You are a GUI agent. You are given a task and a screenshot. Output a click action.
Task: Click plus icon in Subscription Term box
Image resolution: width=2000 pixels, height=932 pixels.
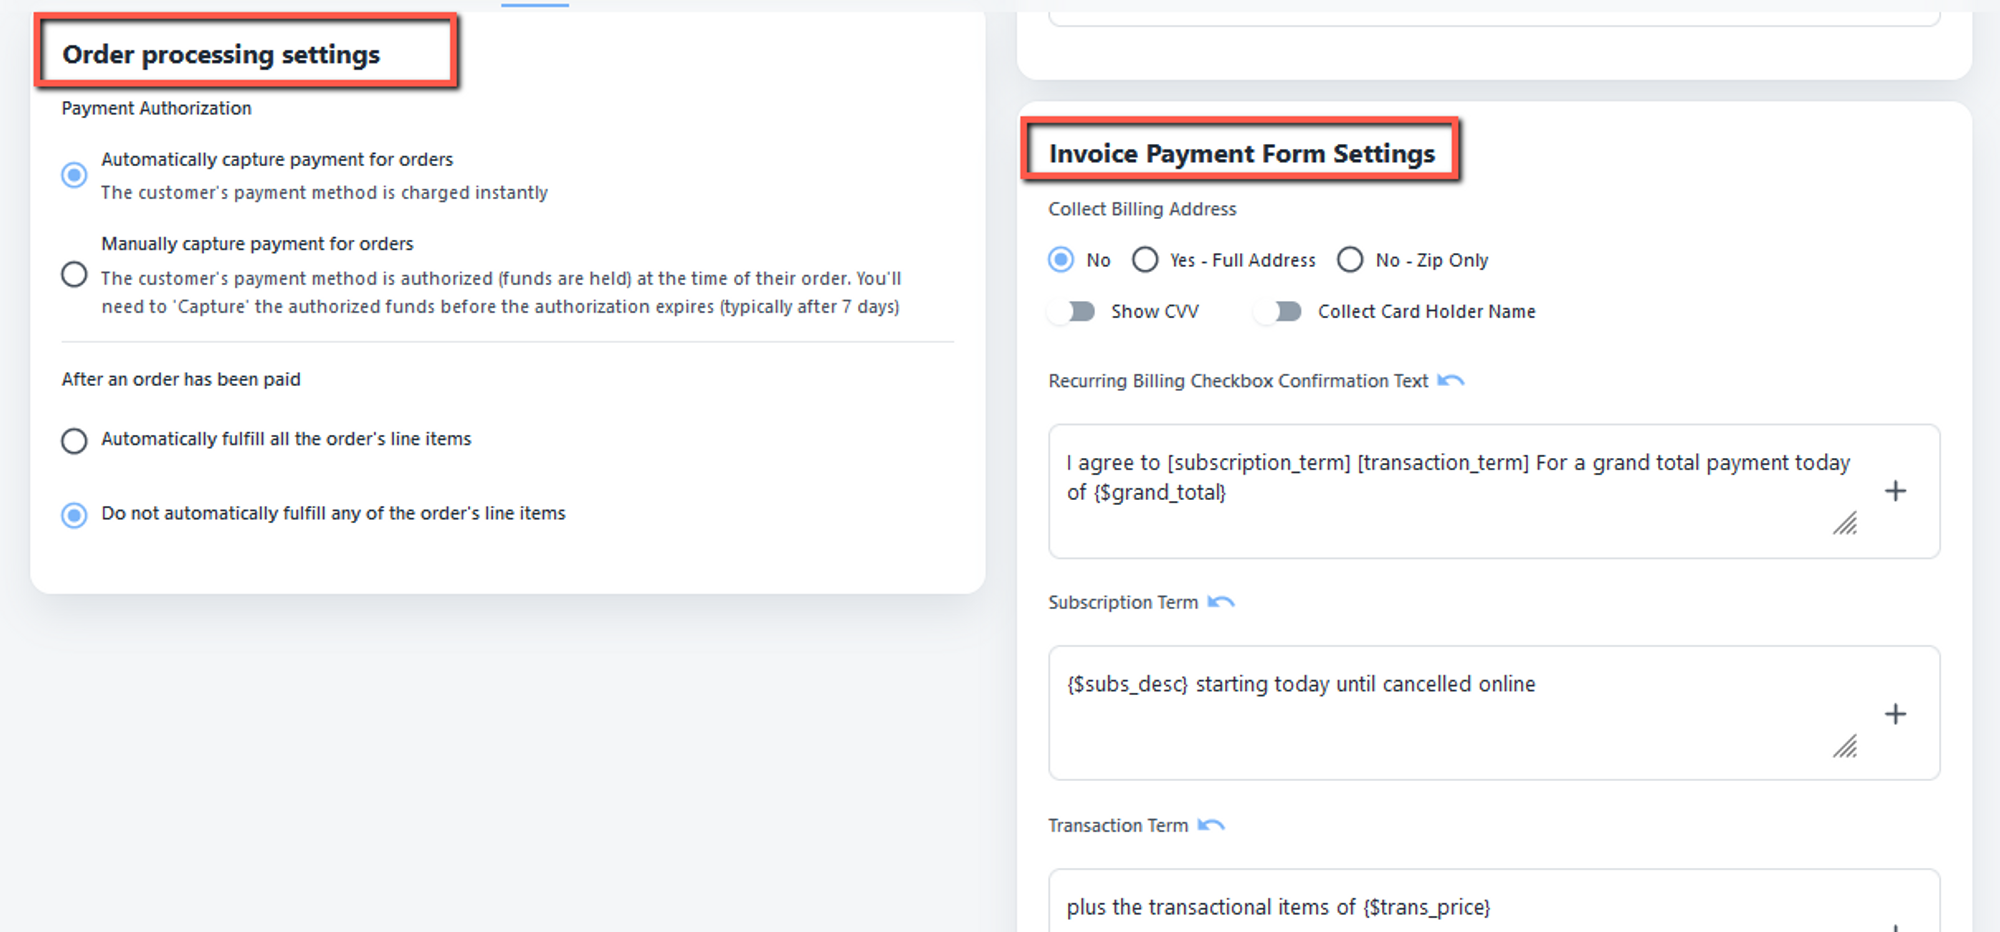(1895, 714)
